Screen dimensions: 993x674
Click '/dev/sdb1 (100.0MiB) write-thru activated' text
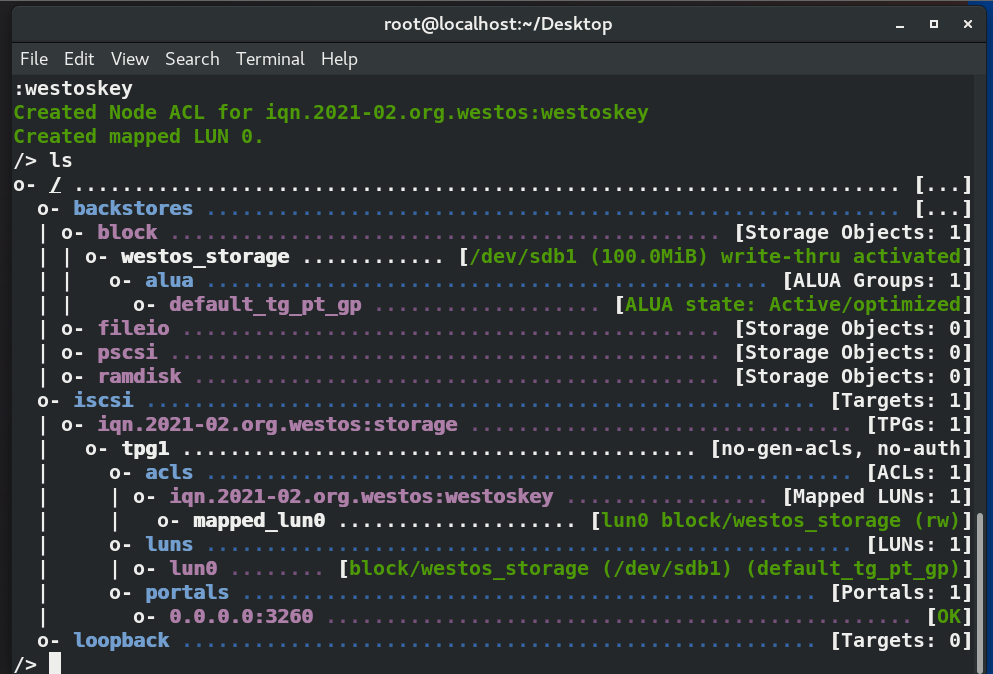pyautogui.click(x=716, y=257)
